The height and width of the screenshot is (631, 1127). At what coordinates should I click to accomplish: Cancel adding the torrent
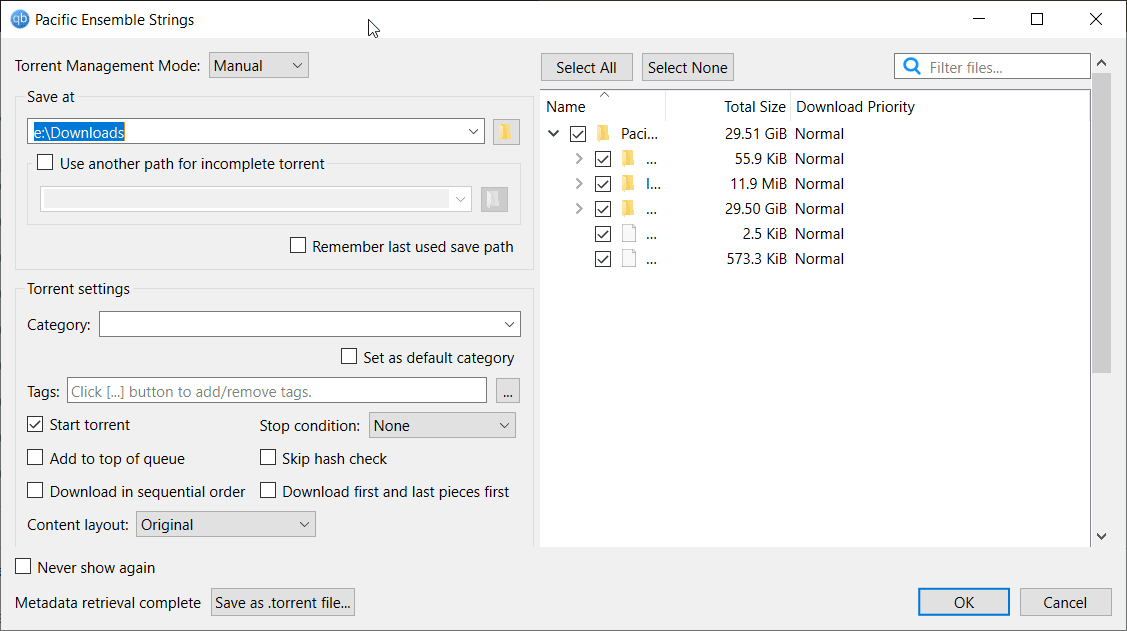(x=1065, y=602)
